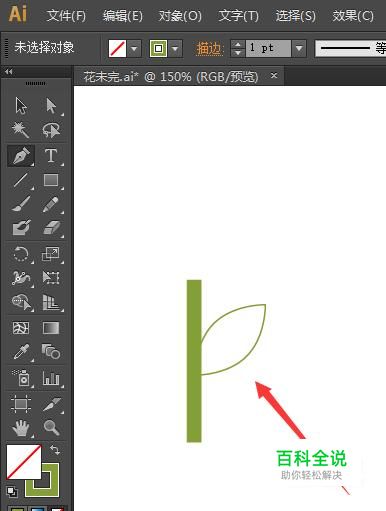Select the Scale tool
The image size is (386, 511).
[51, 254]
